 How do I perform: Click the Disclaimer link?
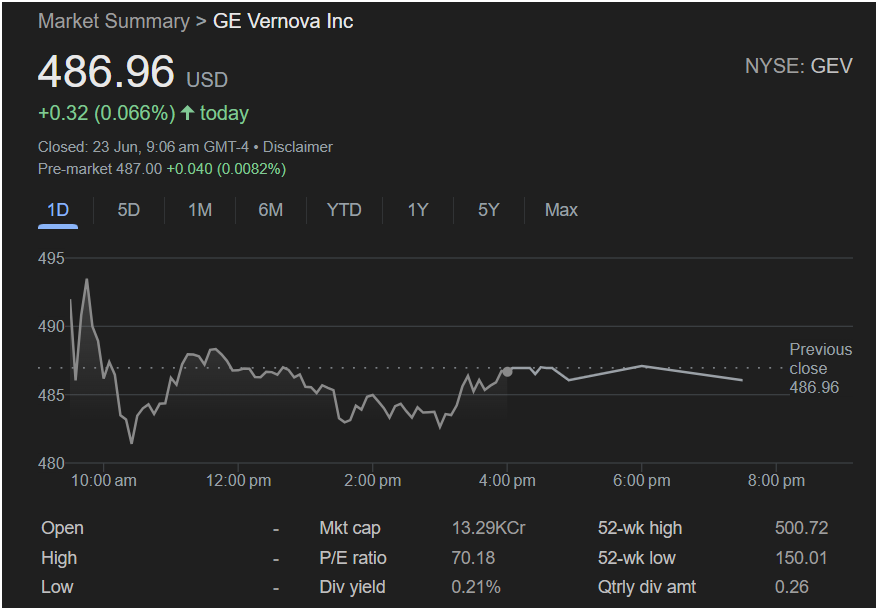click(298, 147)
